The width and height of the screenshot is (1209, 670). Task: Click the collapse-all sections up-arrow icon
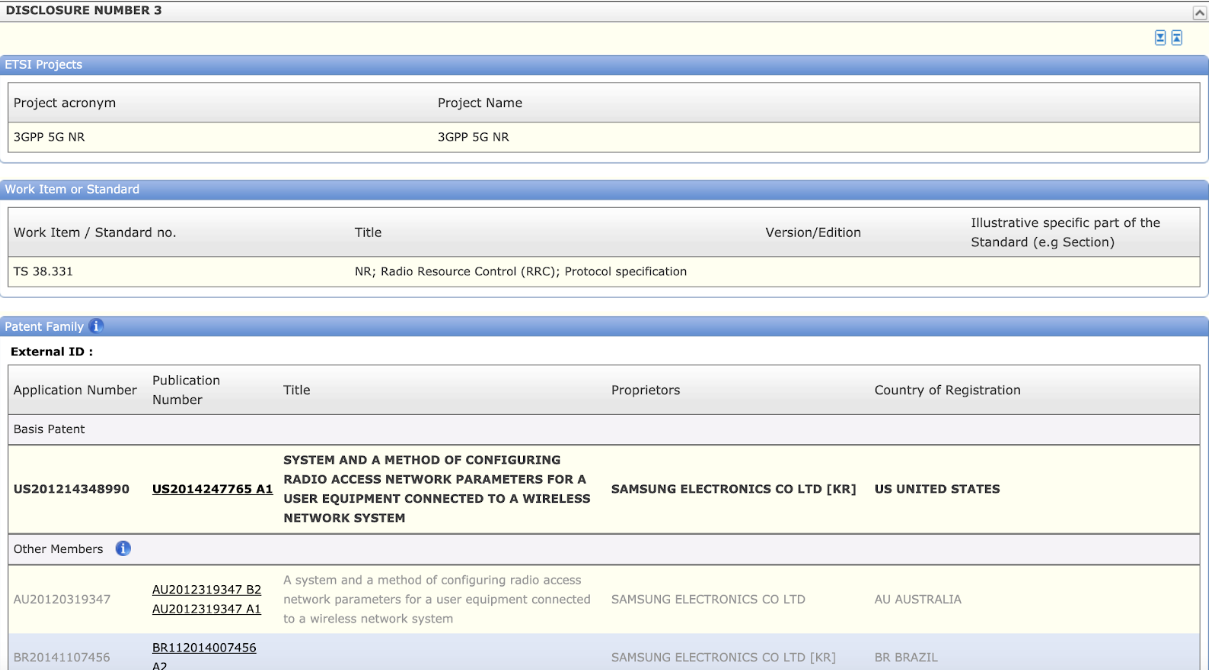1177,38
